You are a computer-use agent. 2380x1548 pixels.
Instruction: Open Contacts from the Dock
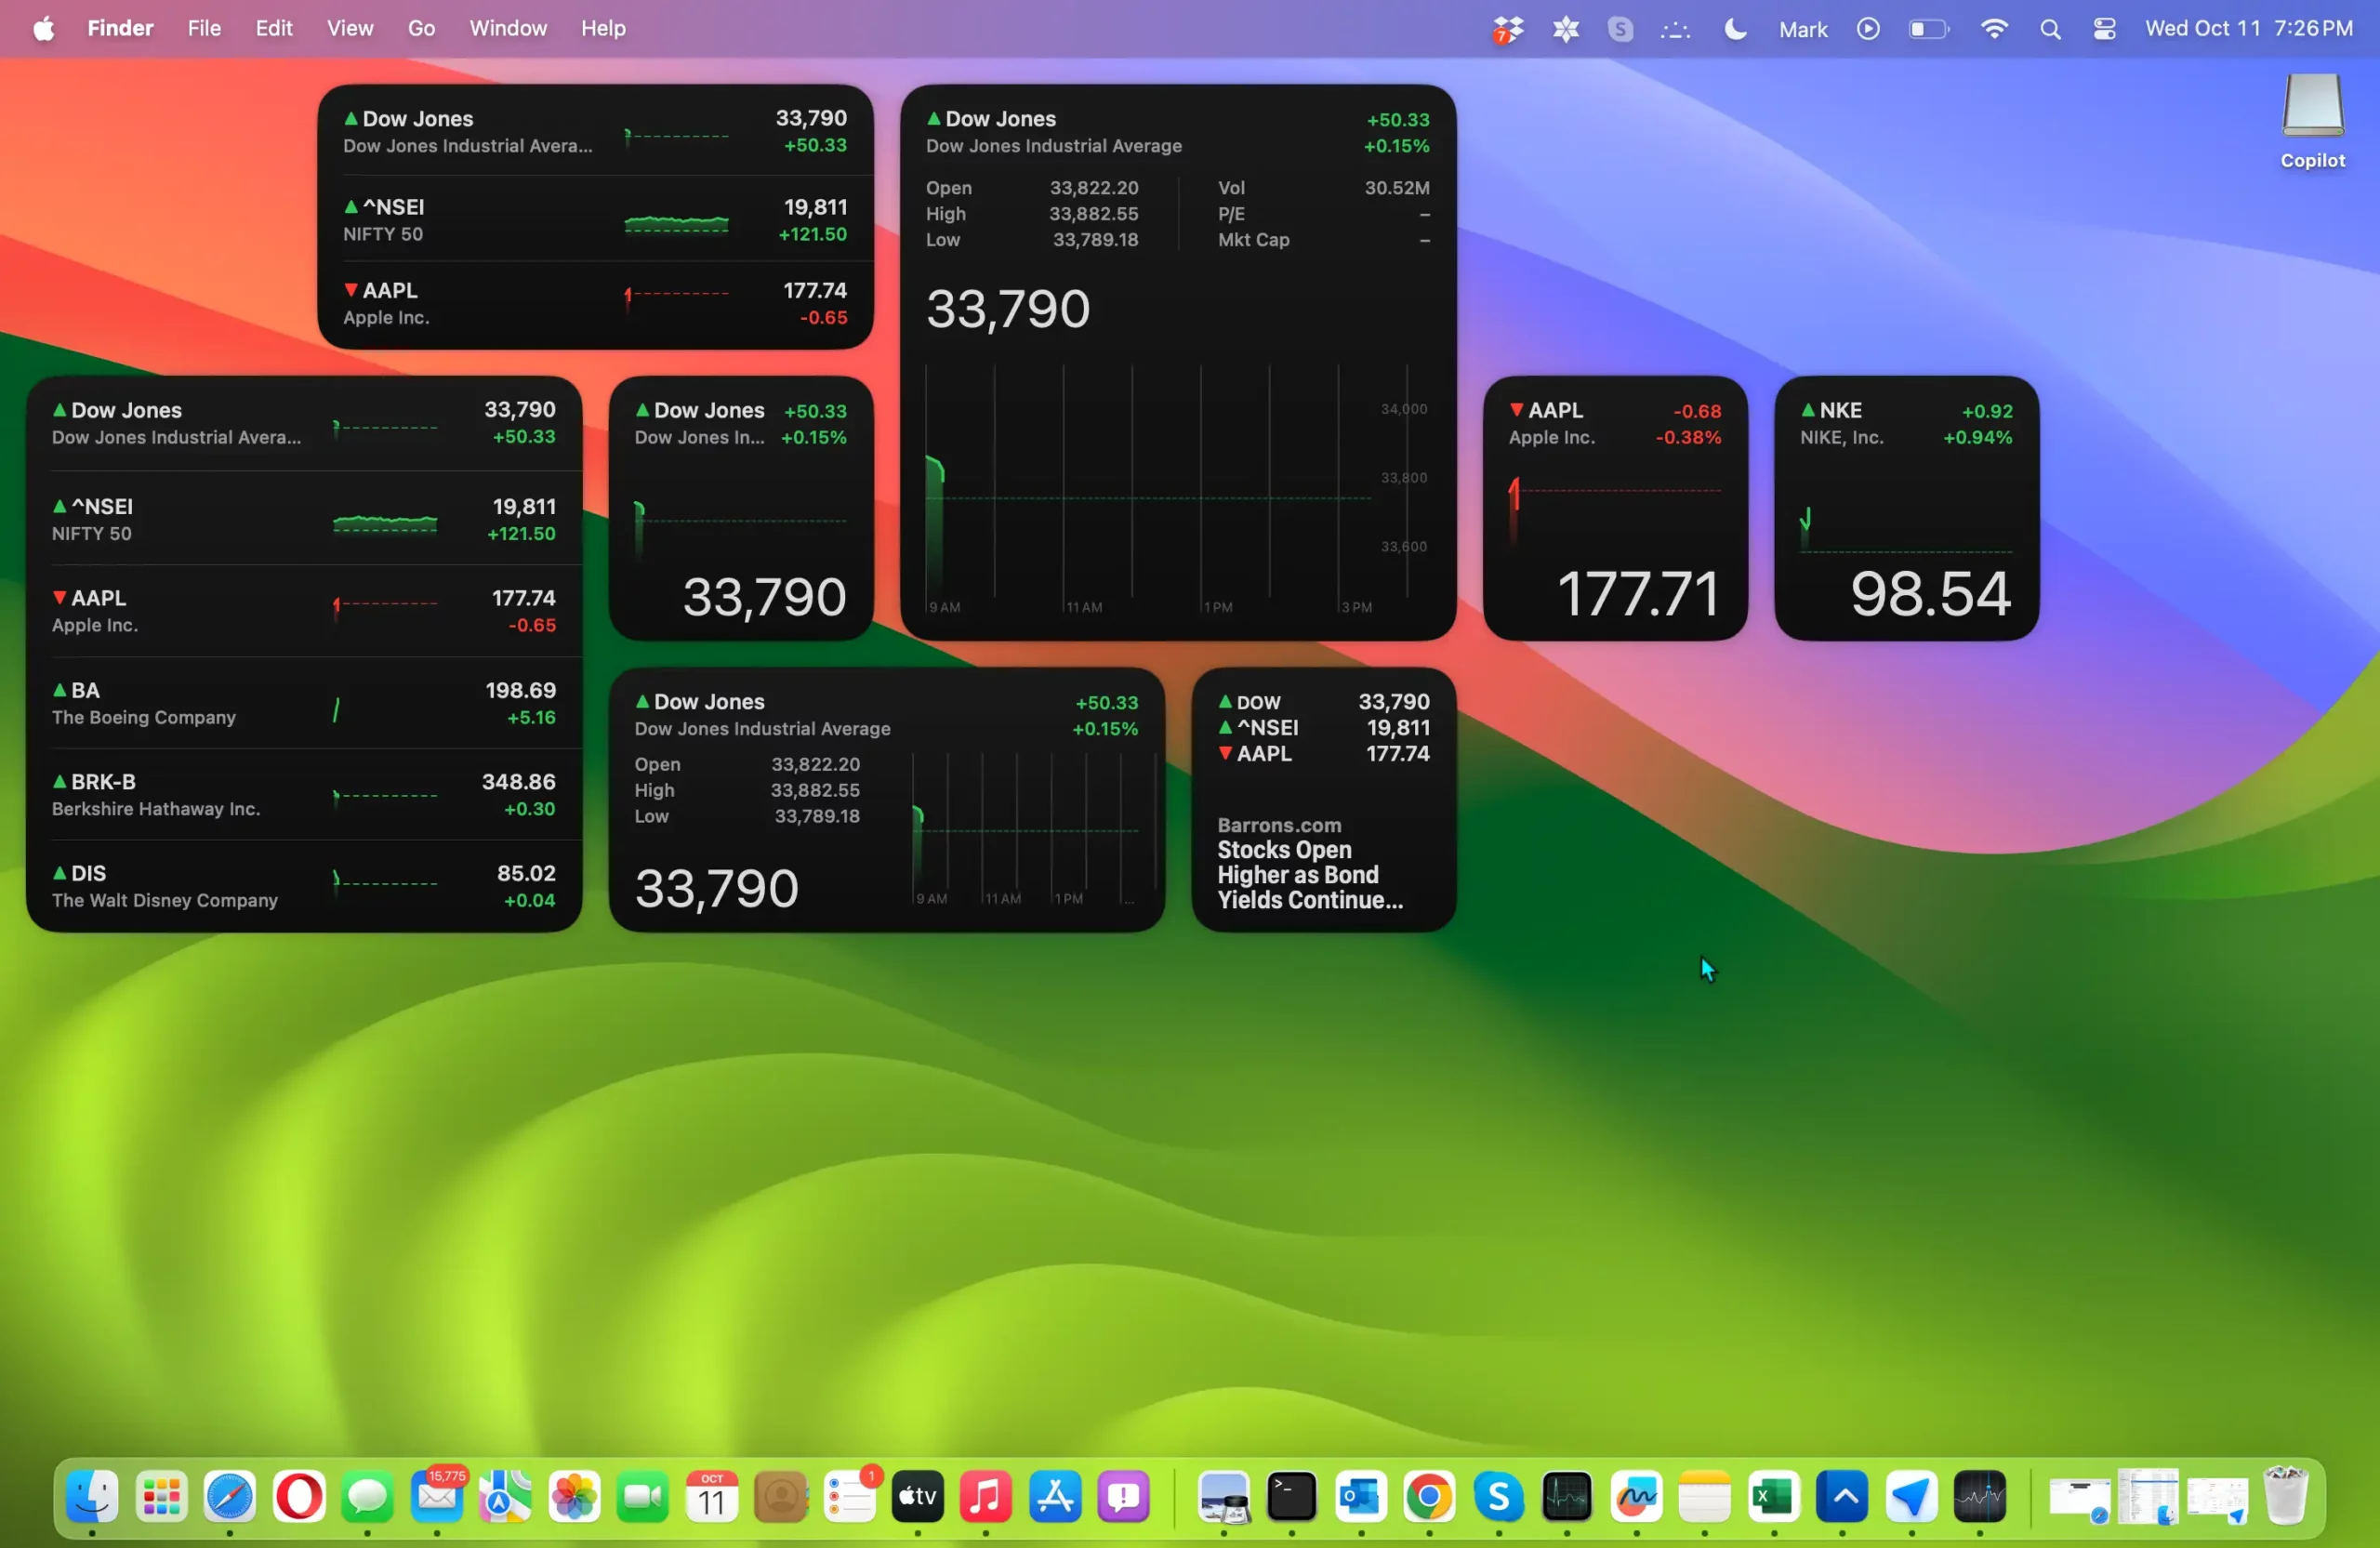(781, 1496)
